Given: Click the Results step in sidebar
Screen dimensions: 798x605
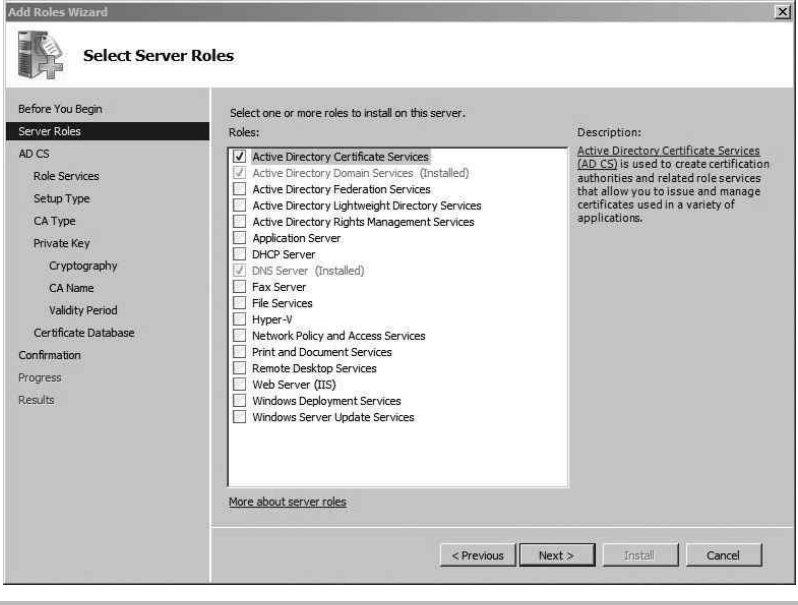Looking at the screenshot, I should (x=36, y=400).
